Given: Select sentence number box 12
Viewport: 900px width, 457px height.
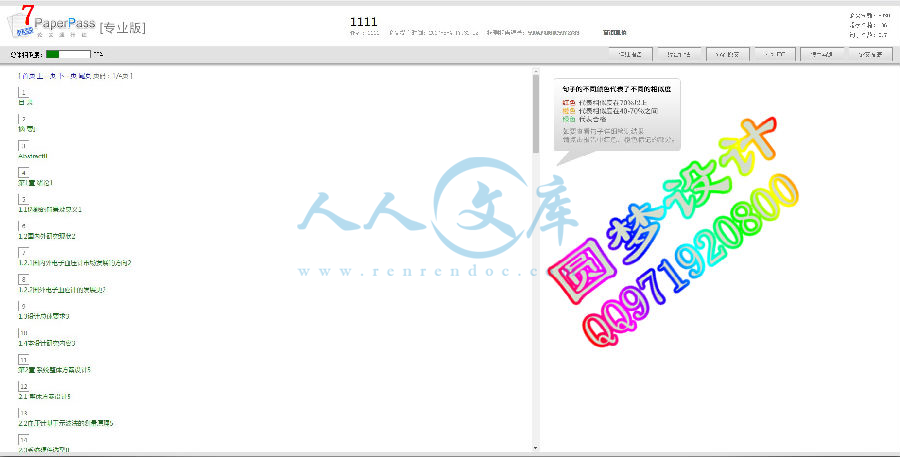Looking at the screenshot, I should tap(23, 386).
